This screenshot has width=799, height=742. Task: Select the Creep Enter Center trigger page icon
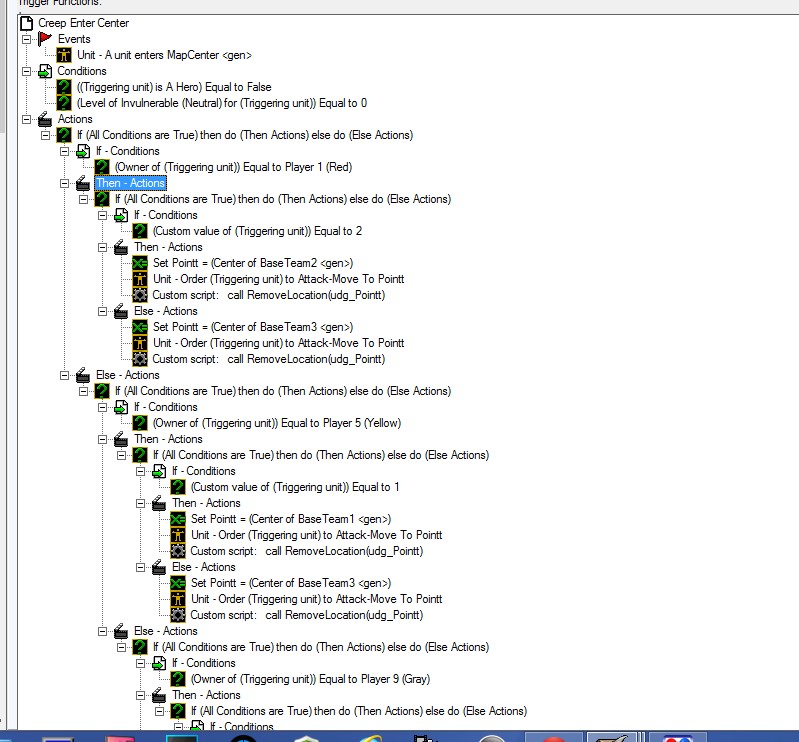pyautogui.click(x=26, y=23)
